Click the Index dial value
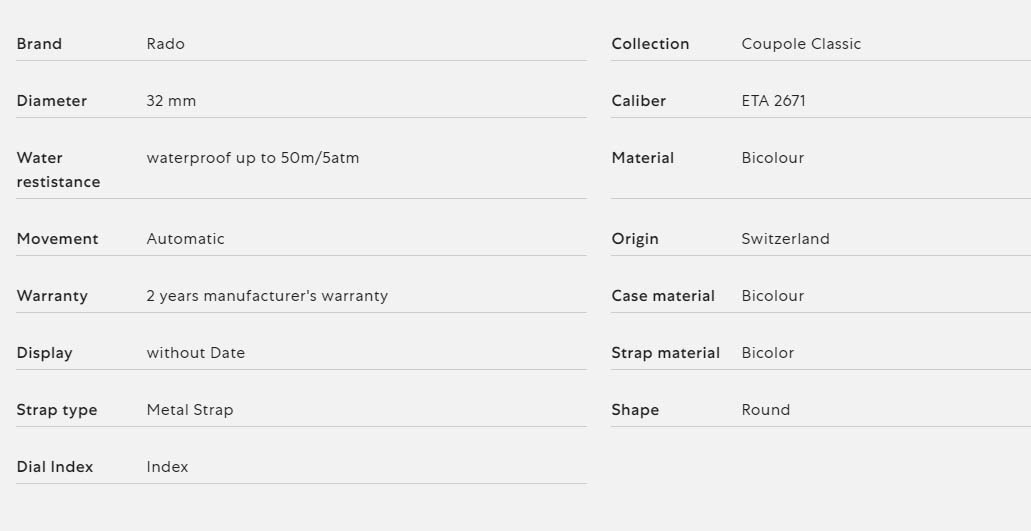The image size is (1031, 531). point(167,468)
